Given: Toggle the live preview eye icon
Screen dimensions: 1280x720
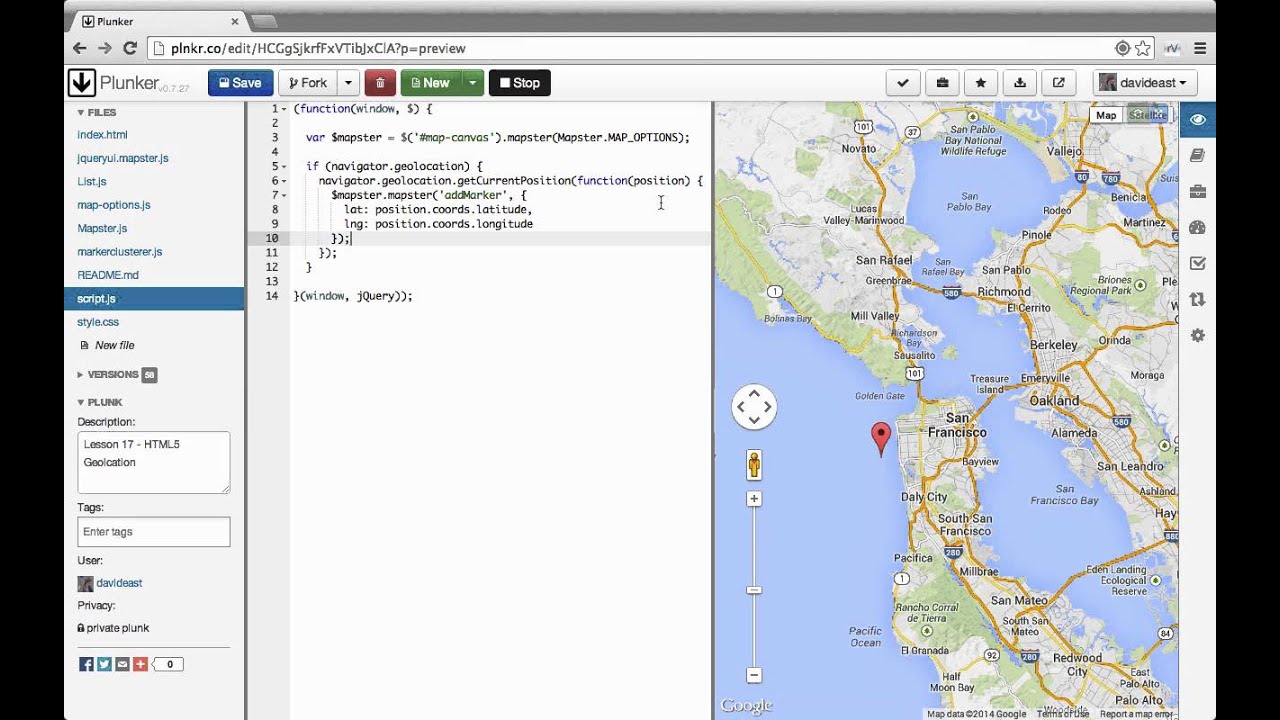Looking at the screenshot, I should tap(1198, 120).
